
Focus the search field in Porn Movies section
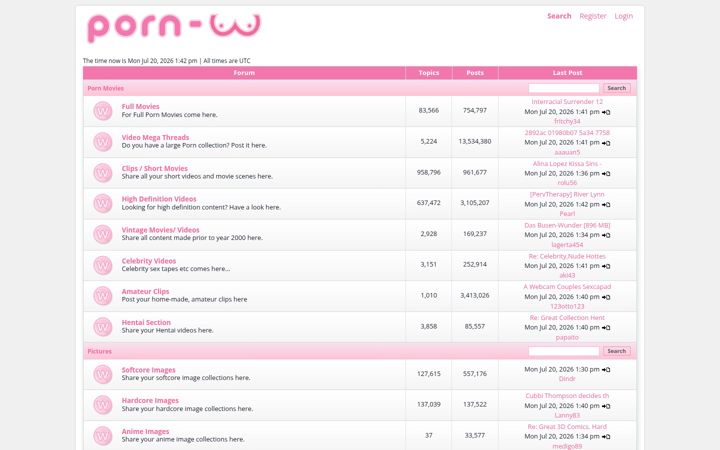[x=564, y=88]
